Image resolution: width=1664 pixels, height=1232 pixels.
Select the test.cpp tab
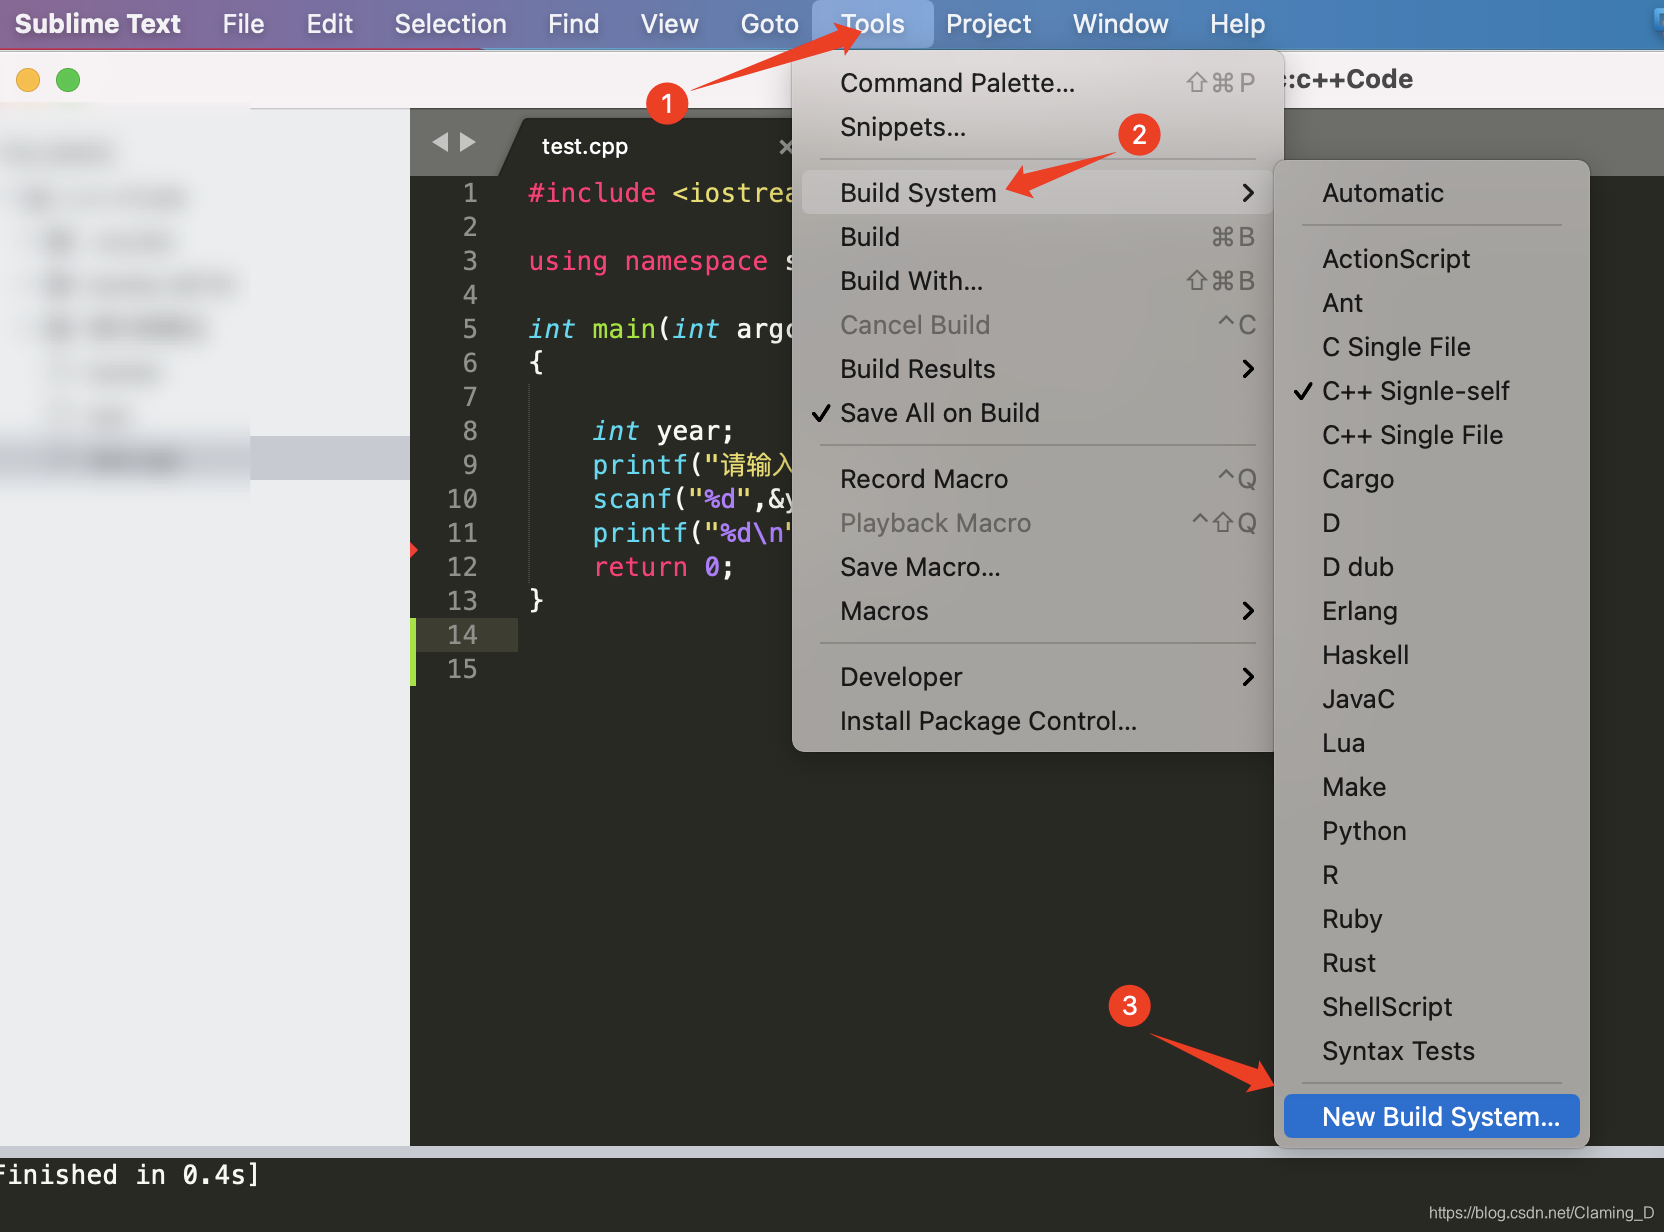(585, 146)
